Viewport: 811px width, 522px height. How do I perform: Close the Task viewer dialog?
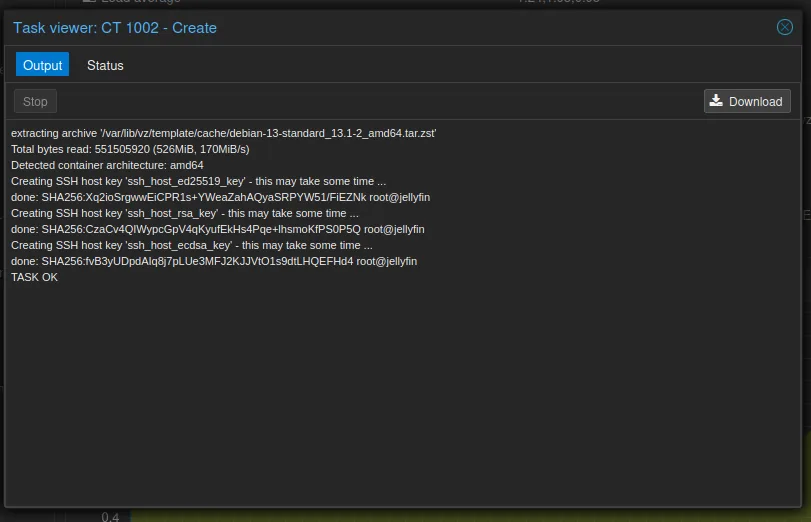784,27
